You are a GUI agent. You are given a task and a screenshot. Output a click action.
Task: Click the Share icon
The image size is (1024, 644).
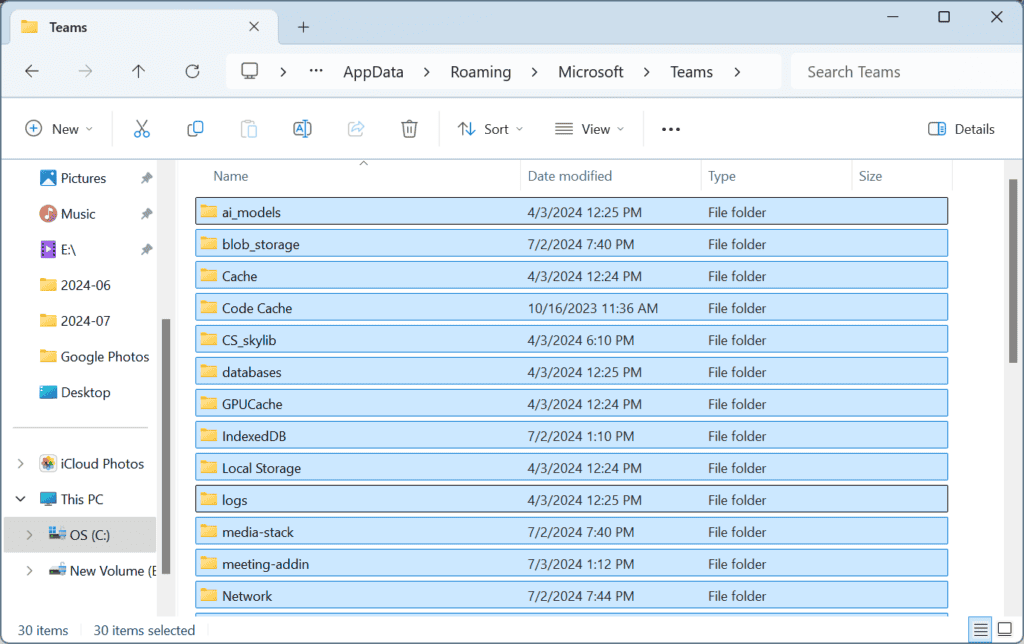356,129
